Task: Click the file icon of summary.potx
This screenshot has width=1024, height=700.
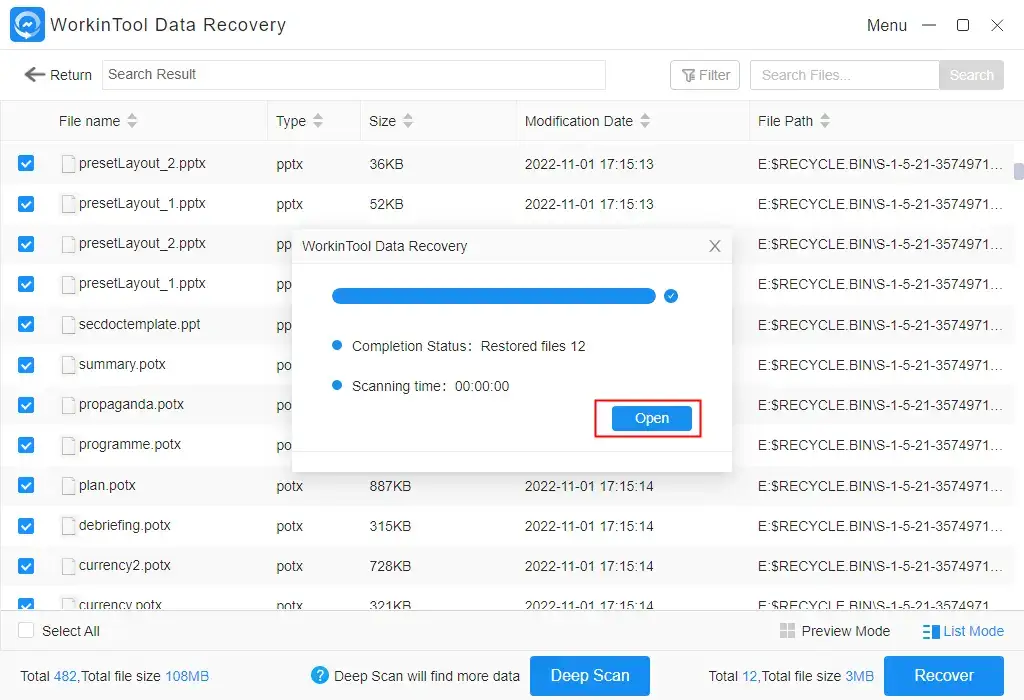Action: click(68, 364)
